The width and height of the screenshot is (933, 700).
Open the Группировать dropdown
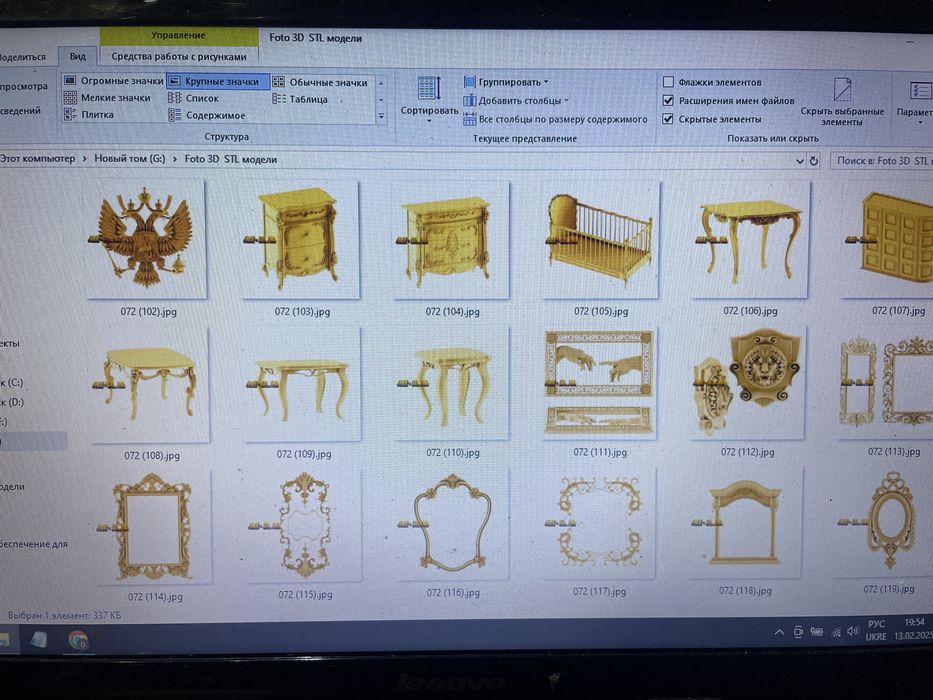[x=506, y=82]
